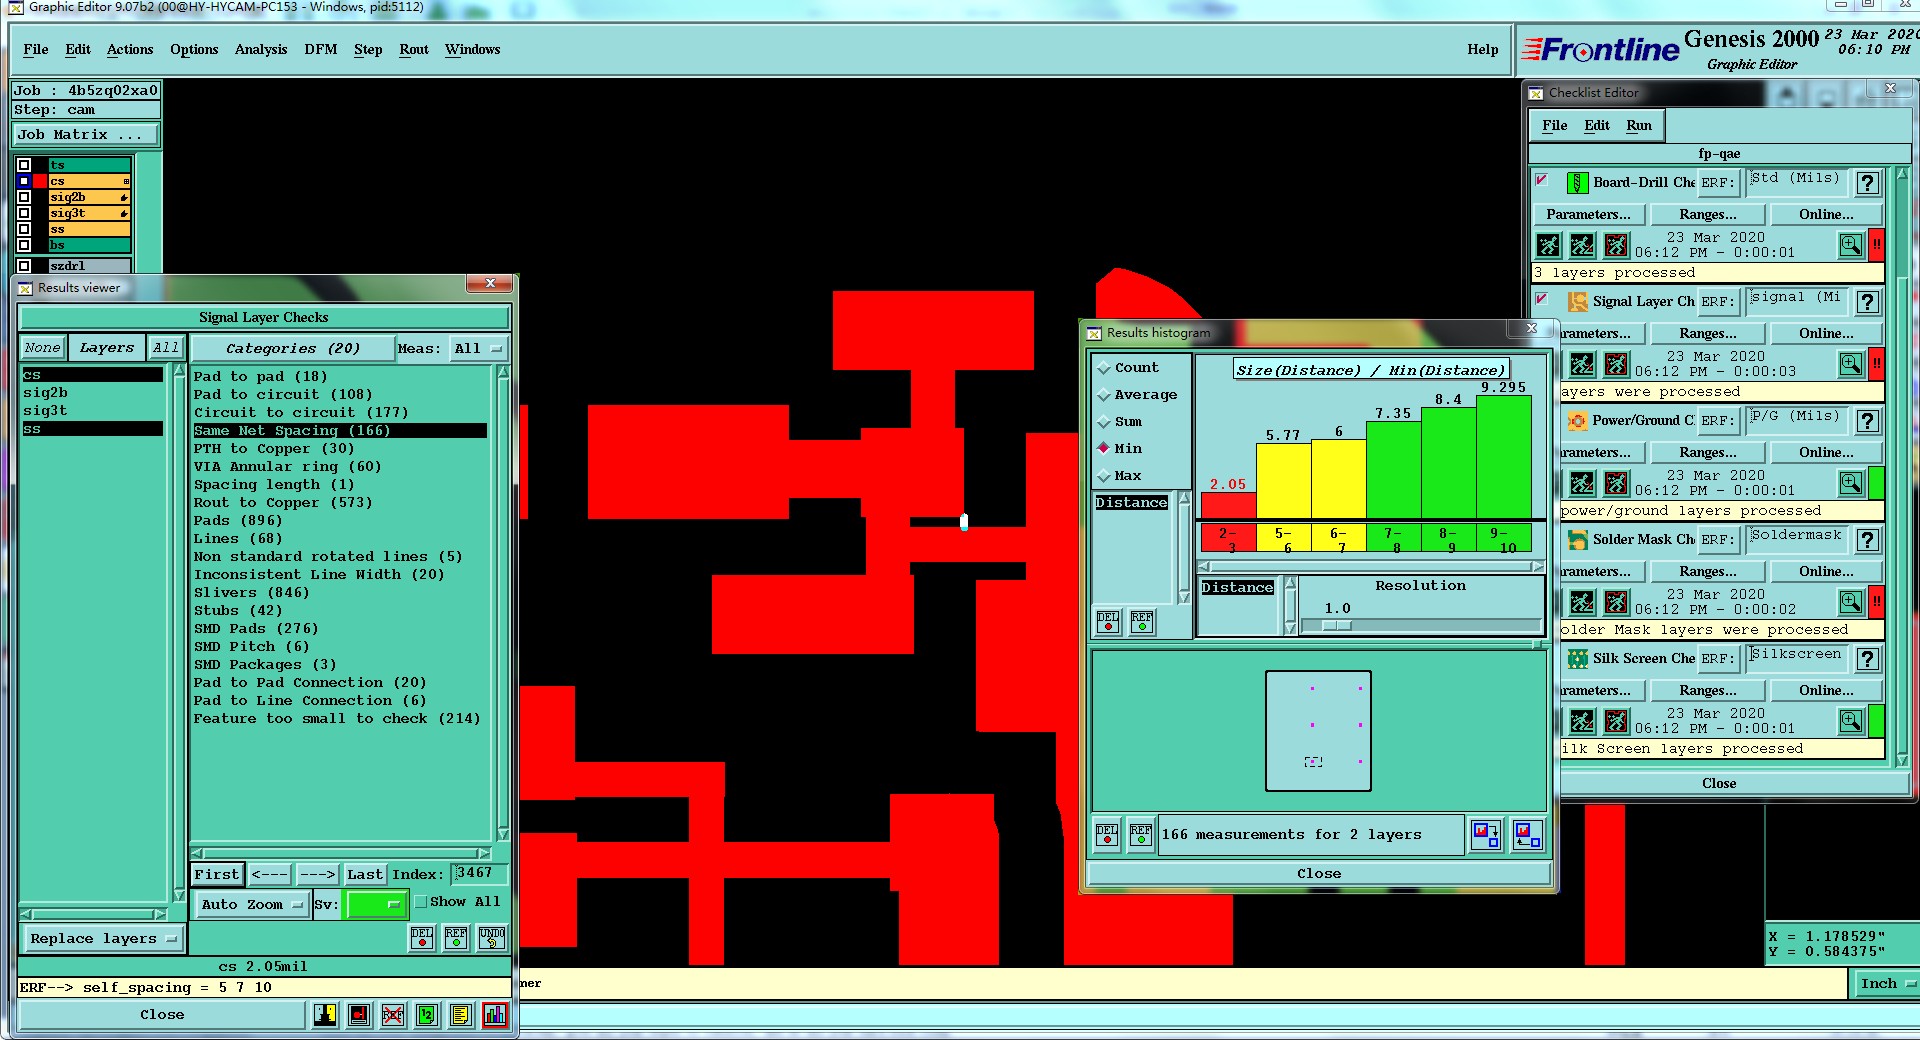Image resolution: width=1920 pixels, height=1040 pixels.
Task: Click Ranges button under Board-Drill Checks
Action: click(x=1707, y=215)
